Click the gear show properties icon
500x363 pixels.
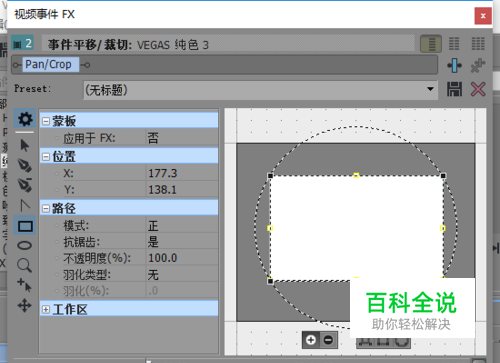pyautogui.click(x=25, y=119)
